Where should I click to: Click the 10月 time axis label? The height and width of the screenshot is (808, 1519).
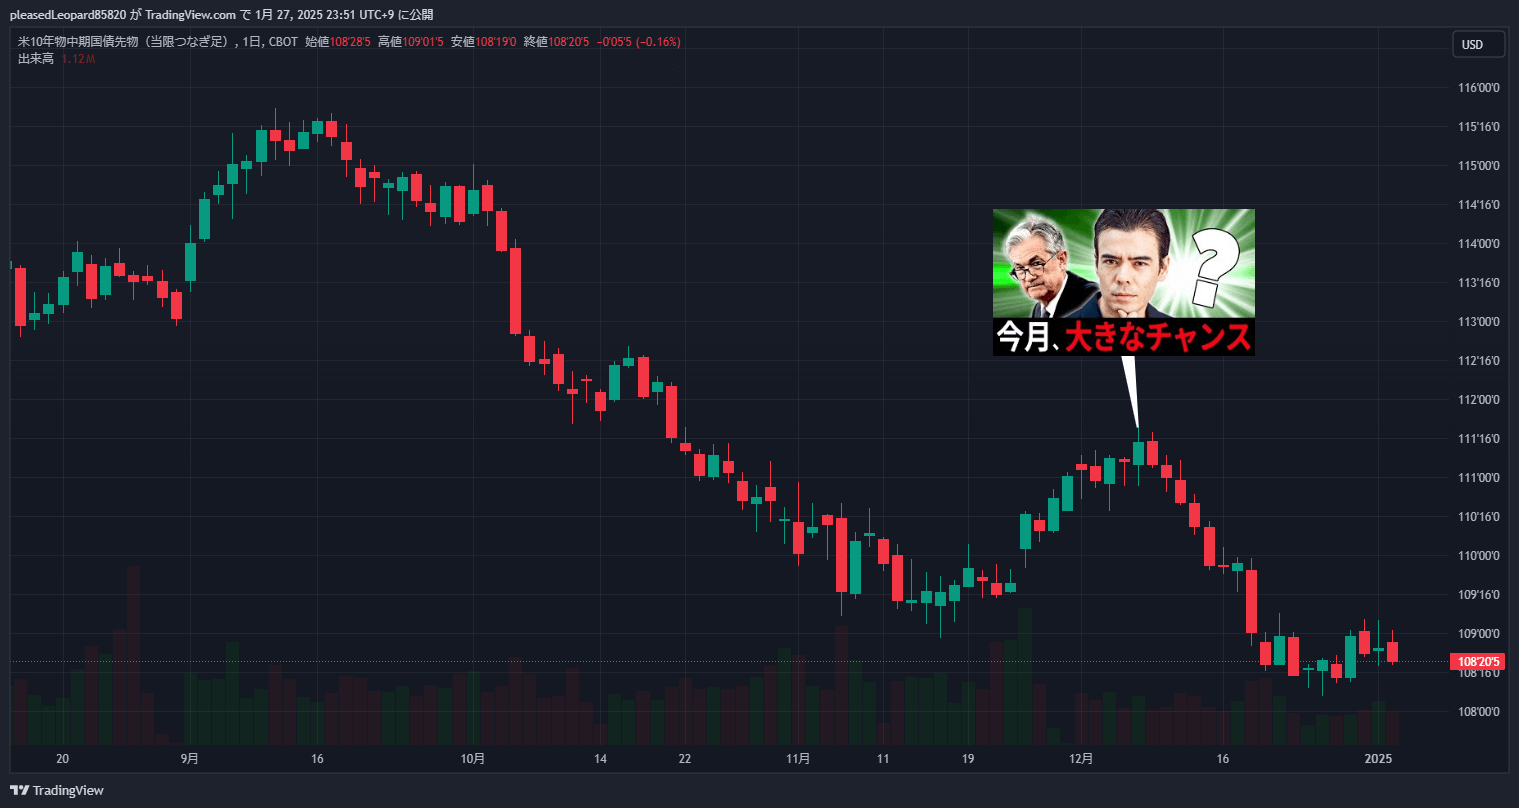473,759
